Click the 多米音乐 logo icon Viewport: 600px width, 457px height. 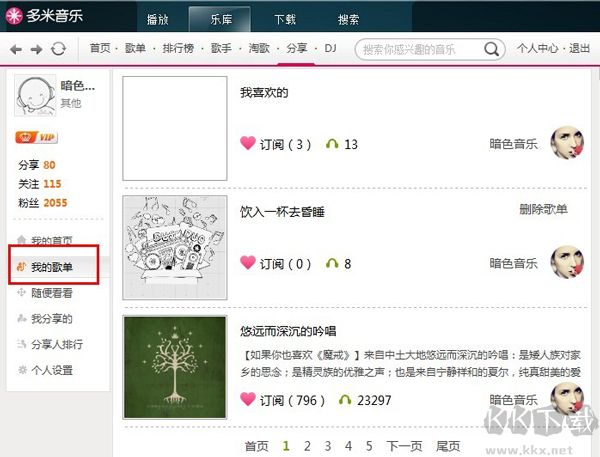(14, 16)
